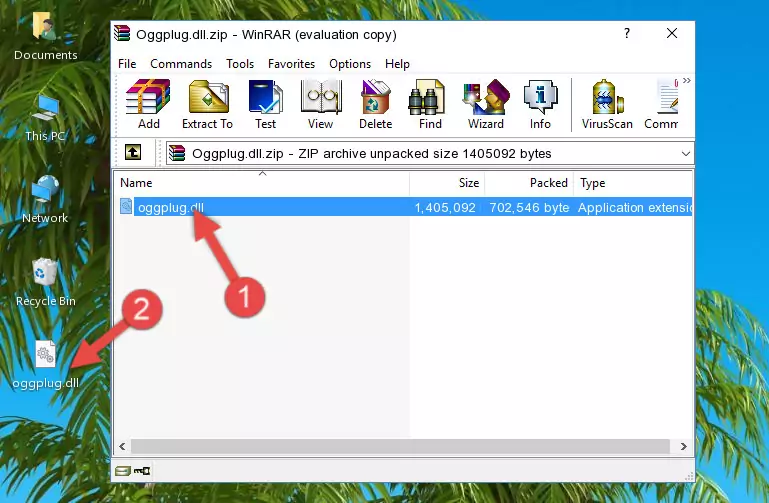
Task: Select the This PC desktop icon
Action: [45, 118]
